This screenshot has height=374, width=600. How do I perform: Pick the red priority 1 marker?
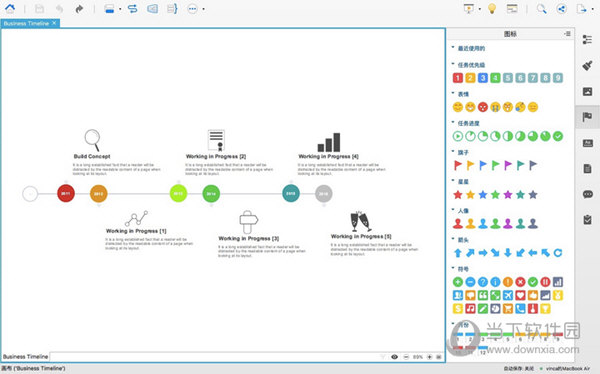pyautogui.click(x=458, y=78)
